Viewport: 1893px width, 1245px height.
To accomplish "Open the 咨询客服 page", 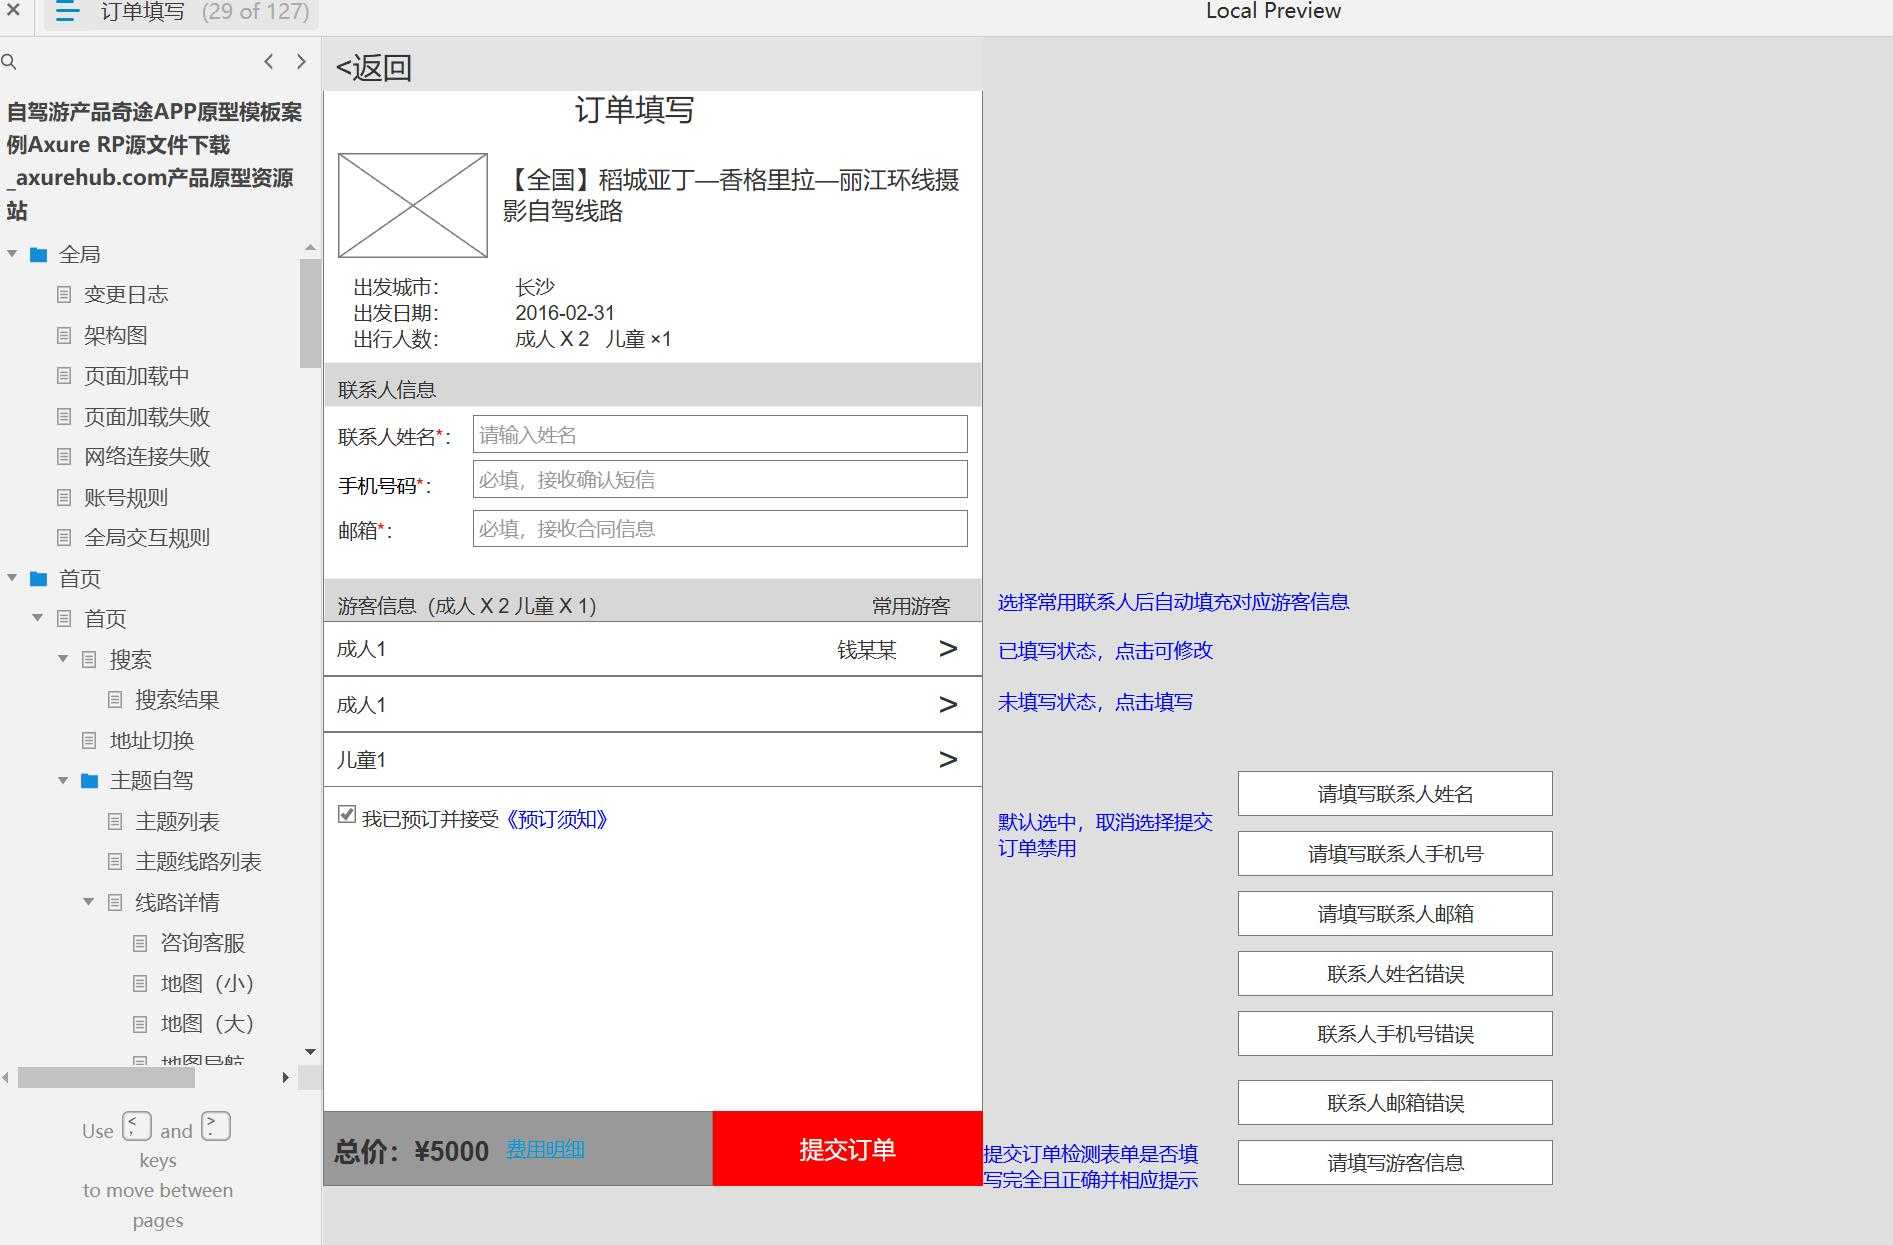I will [x=203, y=943].
